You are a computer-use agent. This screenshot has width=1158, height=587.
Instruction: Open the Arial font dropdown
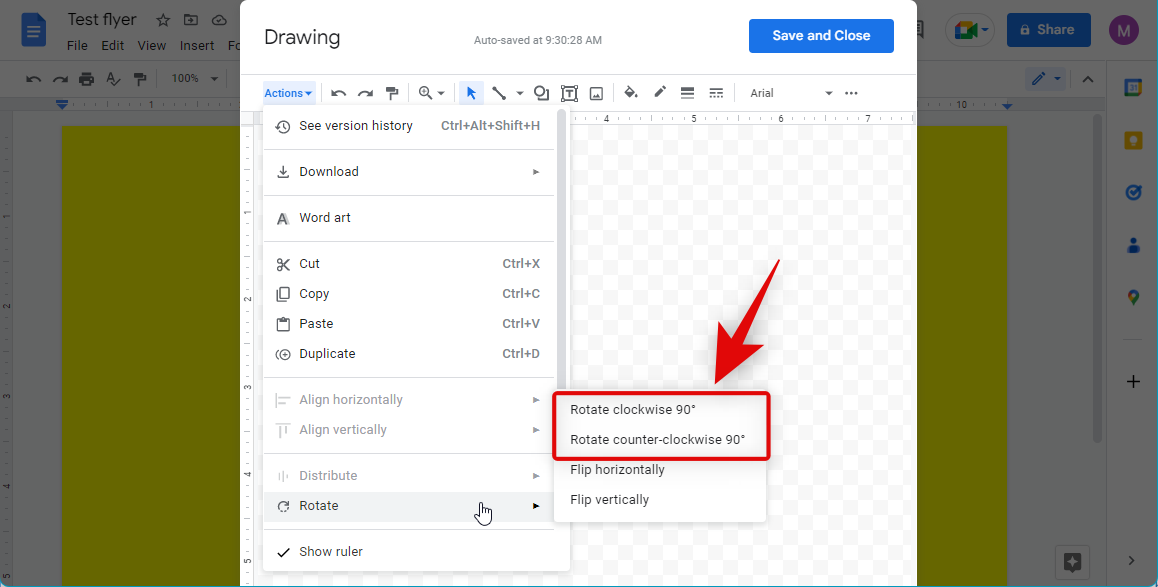(x=790, y=93)
